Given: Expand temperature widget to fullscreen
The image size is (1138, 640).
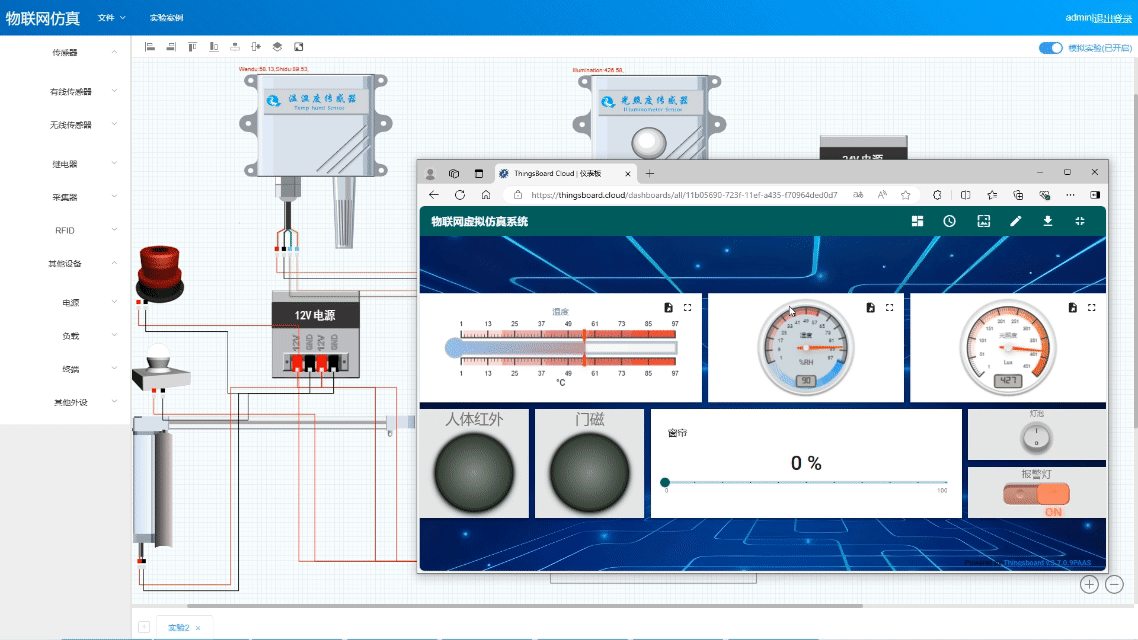Looking at the screenshot, I should click(x=687, y=308).
